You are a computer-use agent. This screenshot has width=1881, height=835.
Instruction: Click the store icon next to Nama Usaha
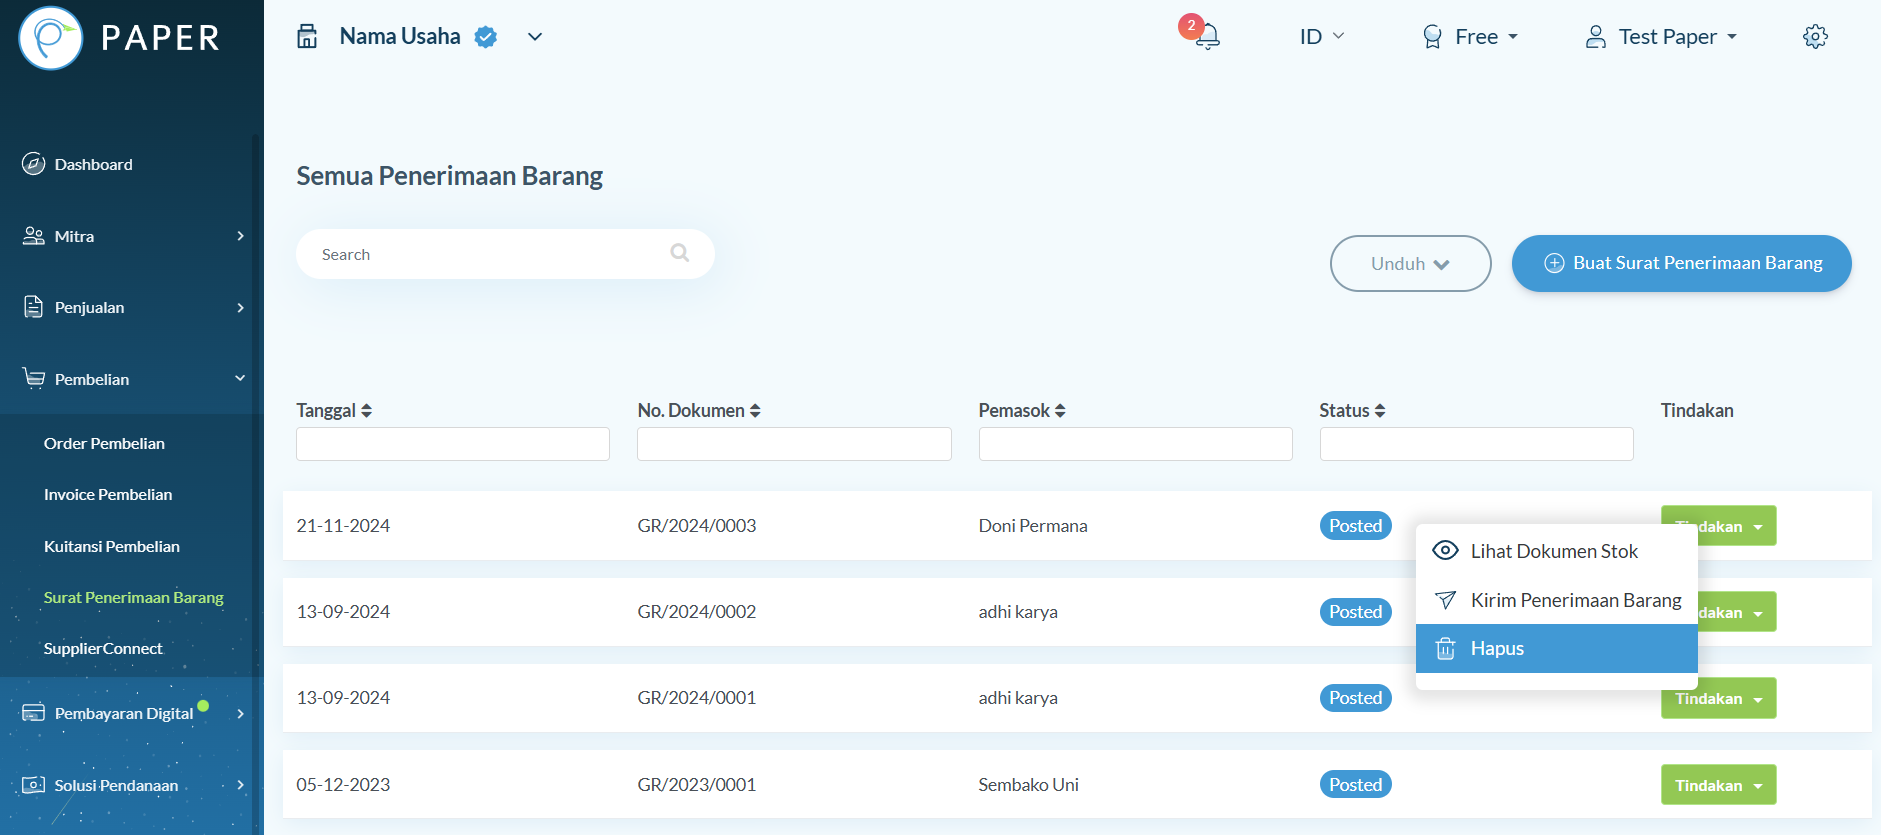pyautogui.click(x=307, y=37)
